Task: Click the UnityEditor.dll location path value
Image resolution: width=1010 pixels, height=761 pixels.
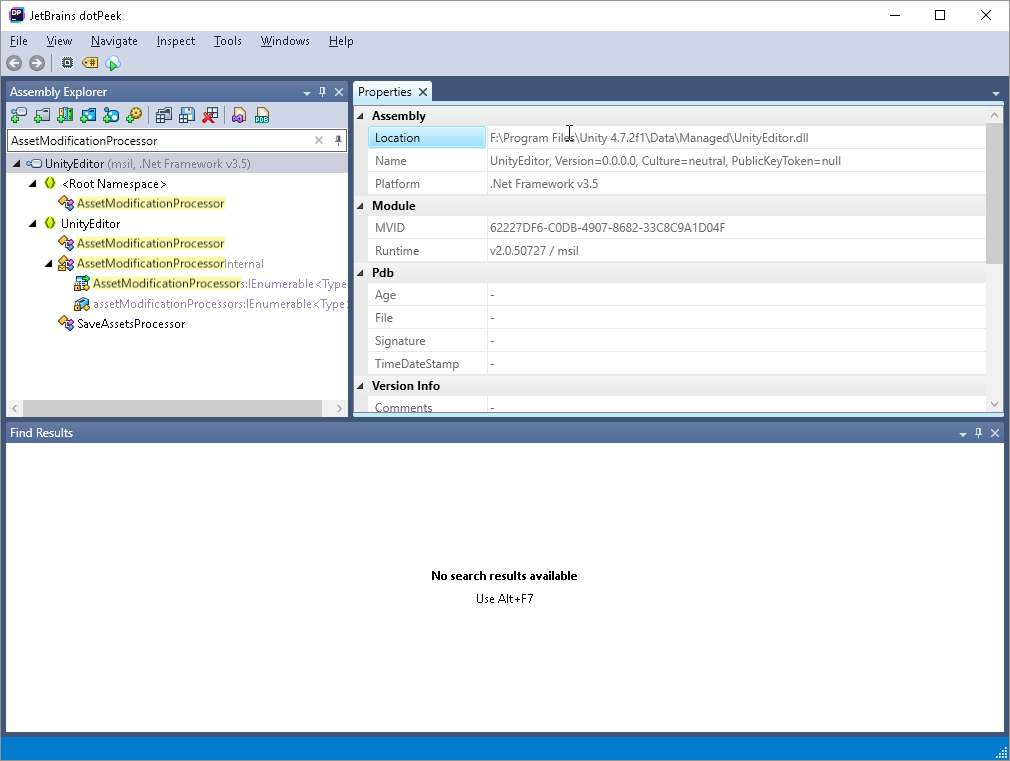Action: coord(649,138)
